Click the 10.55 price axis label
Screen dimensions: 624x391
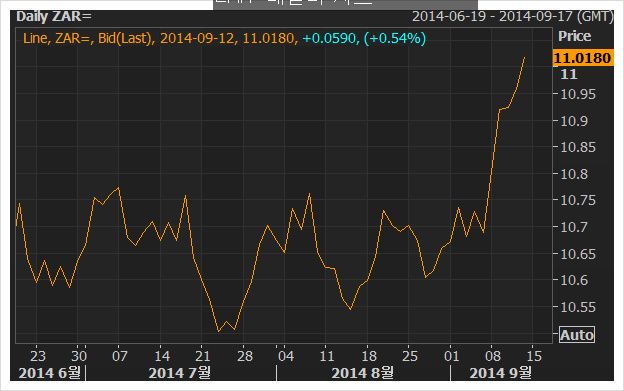[x=578, y=307]
